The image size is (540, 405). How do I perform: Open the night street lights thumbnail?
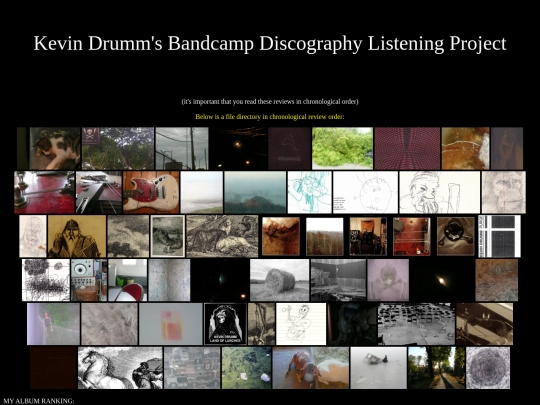coord(238,148)
